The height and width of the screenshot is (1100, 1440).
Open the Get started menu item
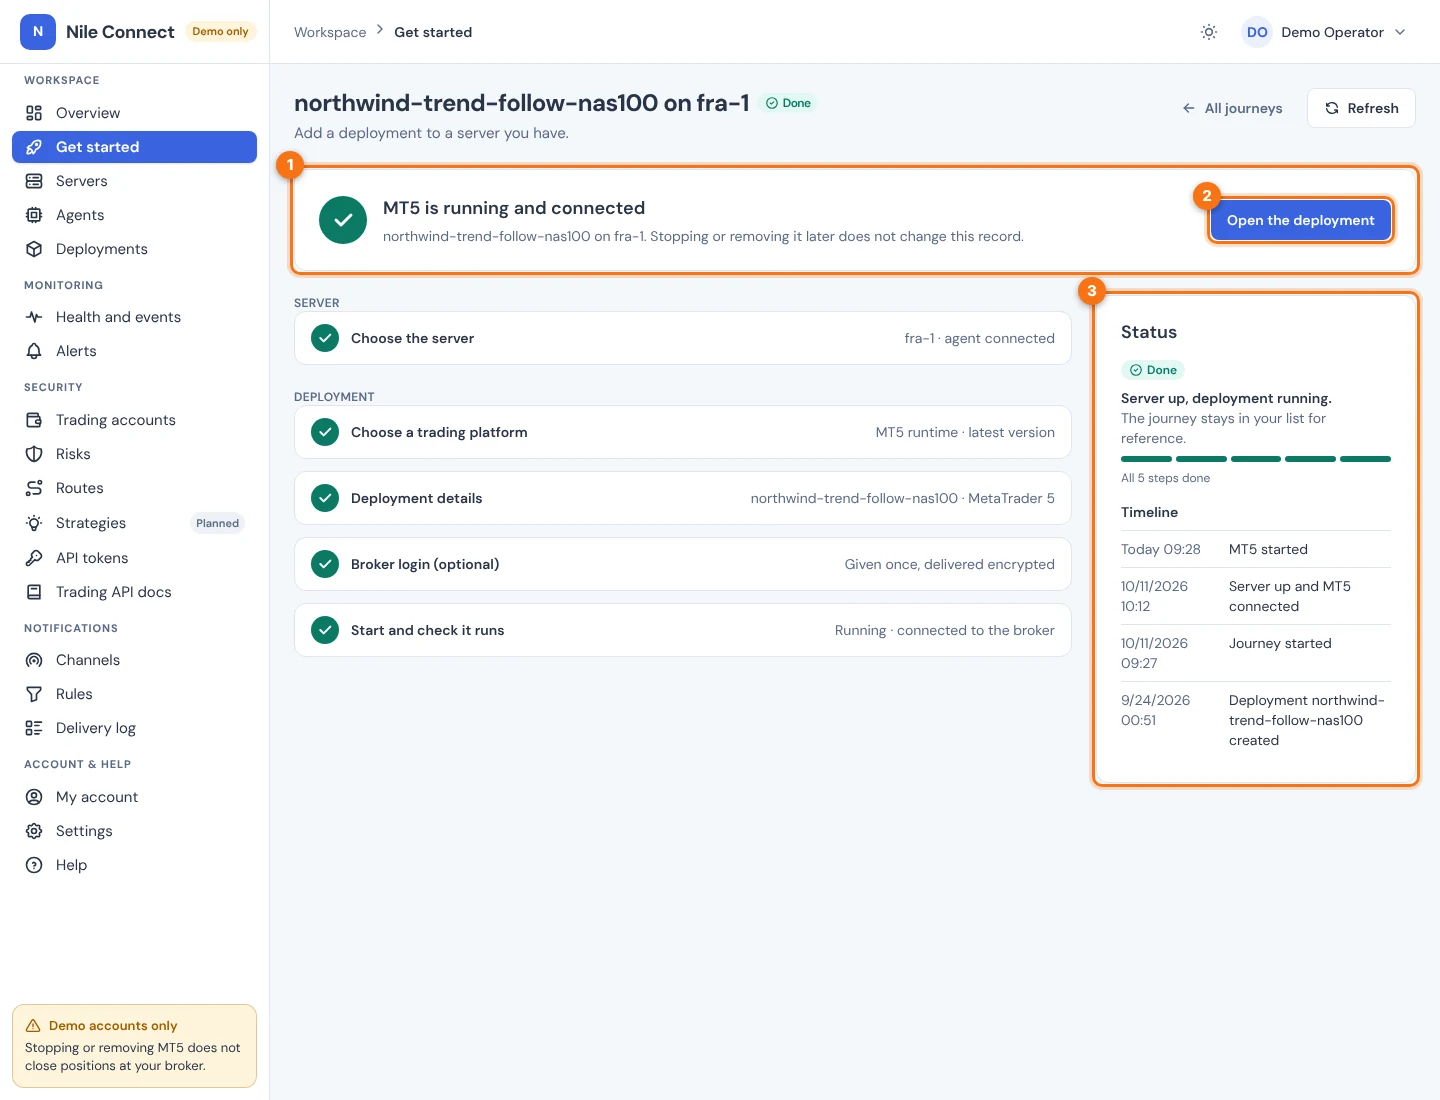click(x=134, y=147)
